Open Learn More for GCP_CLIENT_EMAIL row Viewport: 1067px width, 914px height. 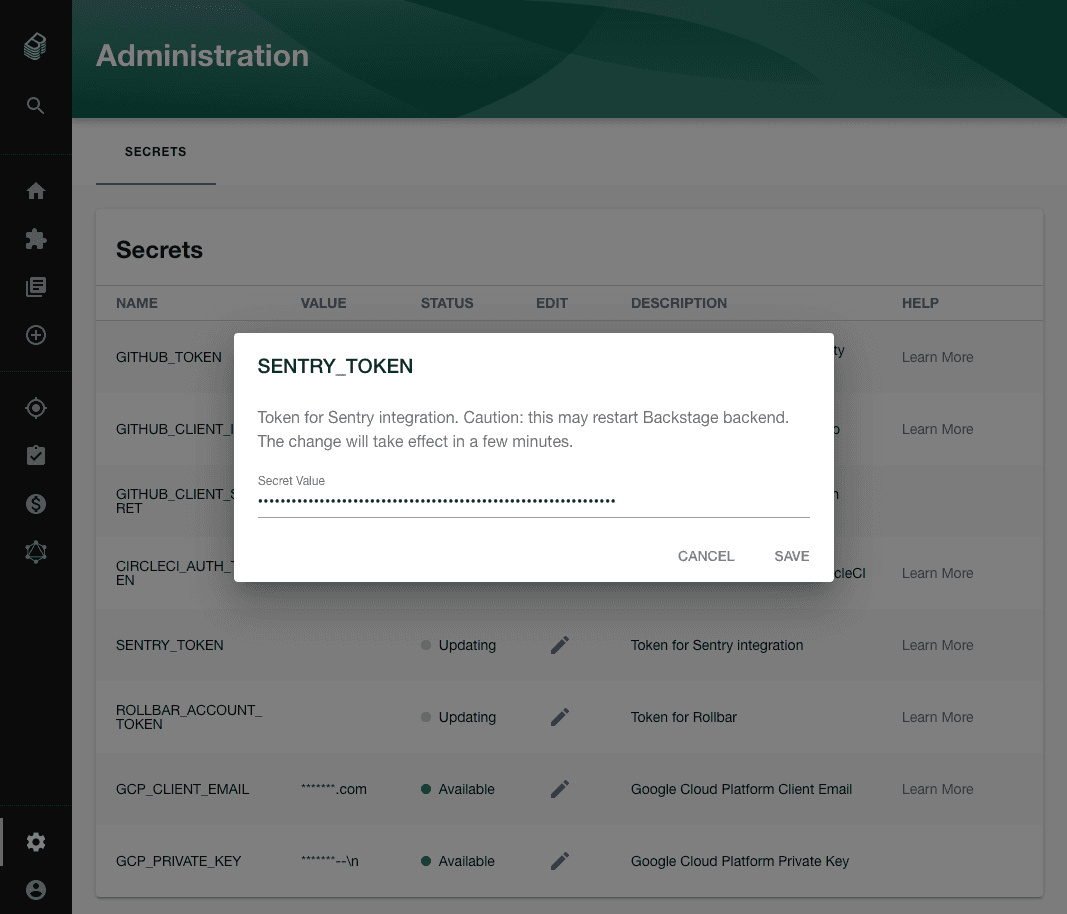pos(937,789)
